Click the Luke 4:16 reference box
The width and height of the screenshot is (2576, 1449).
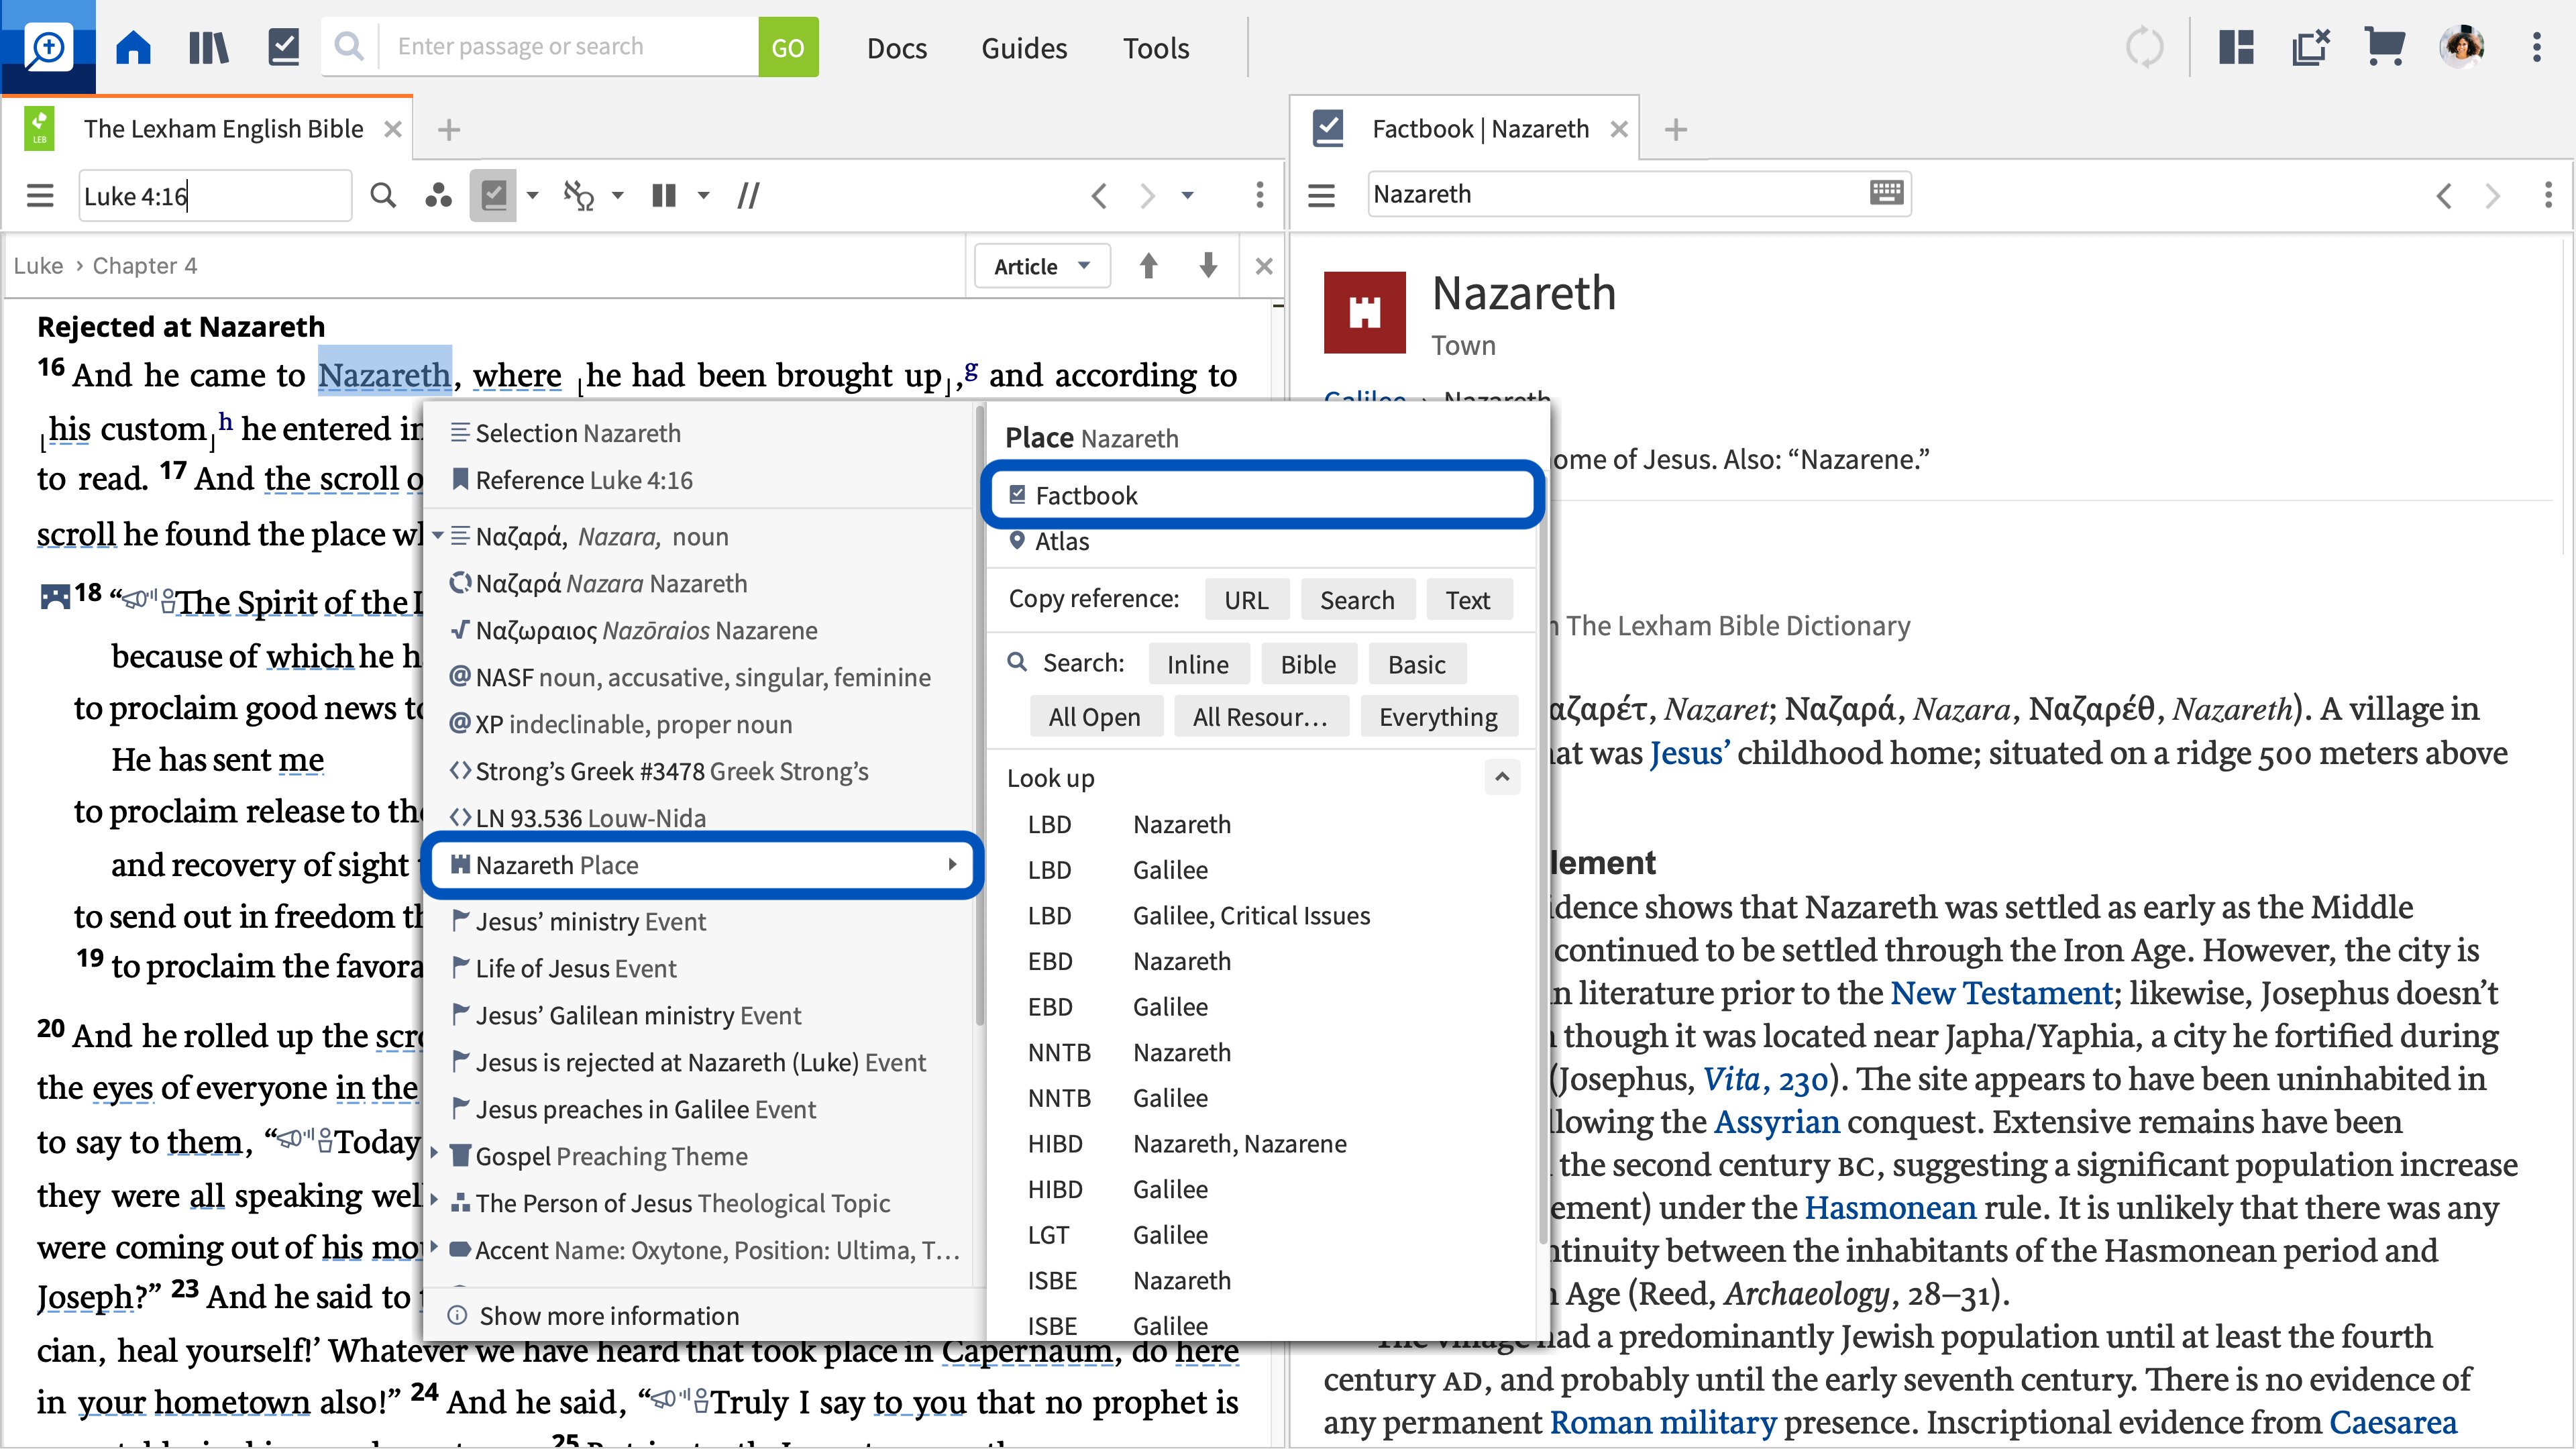[x=215, y=195]
